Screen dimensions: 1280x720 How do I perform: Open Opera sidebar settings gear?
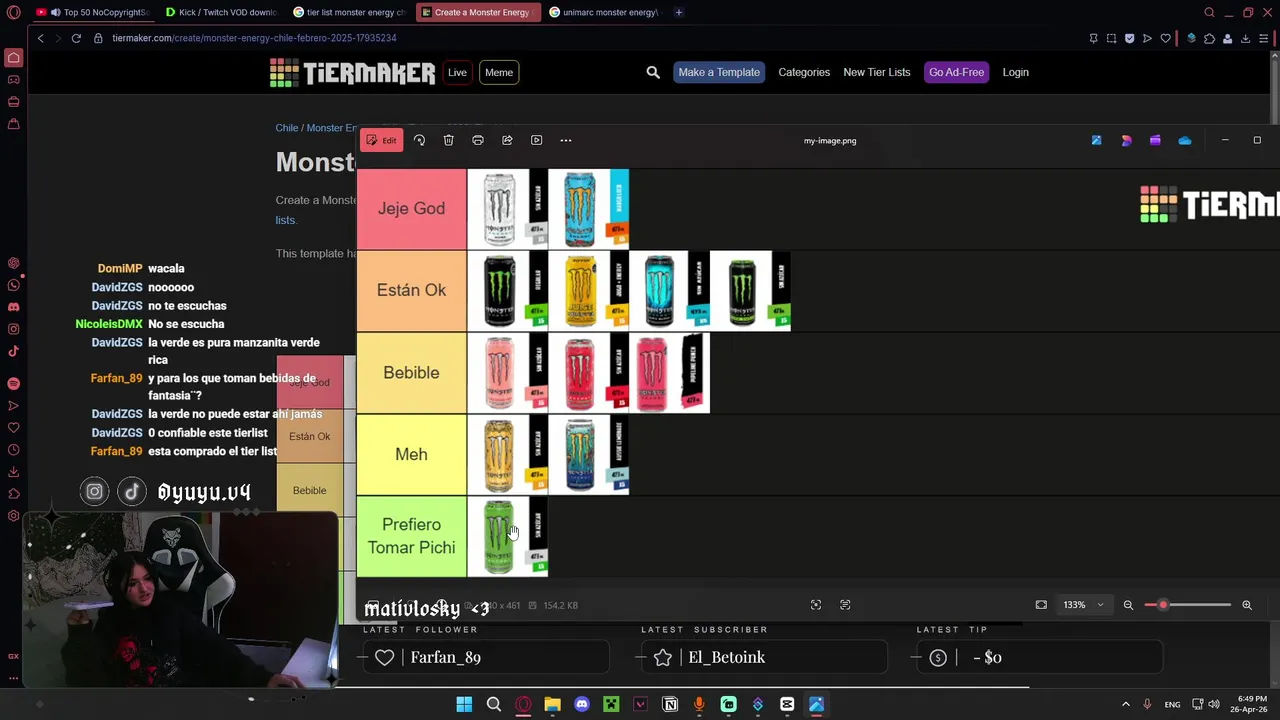click(14, 516)
